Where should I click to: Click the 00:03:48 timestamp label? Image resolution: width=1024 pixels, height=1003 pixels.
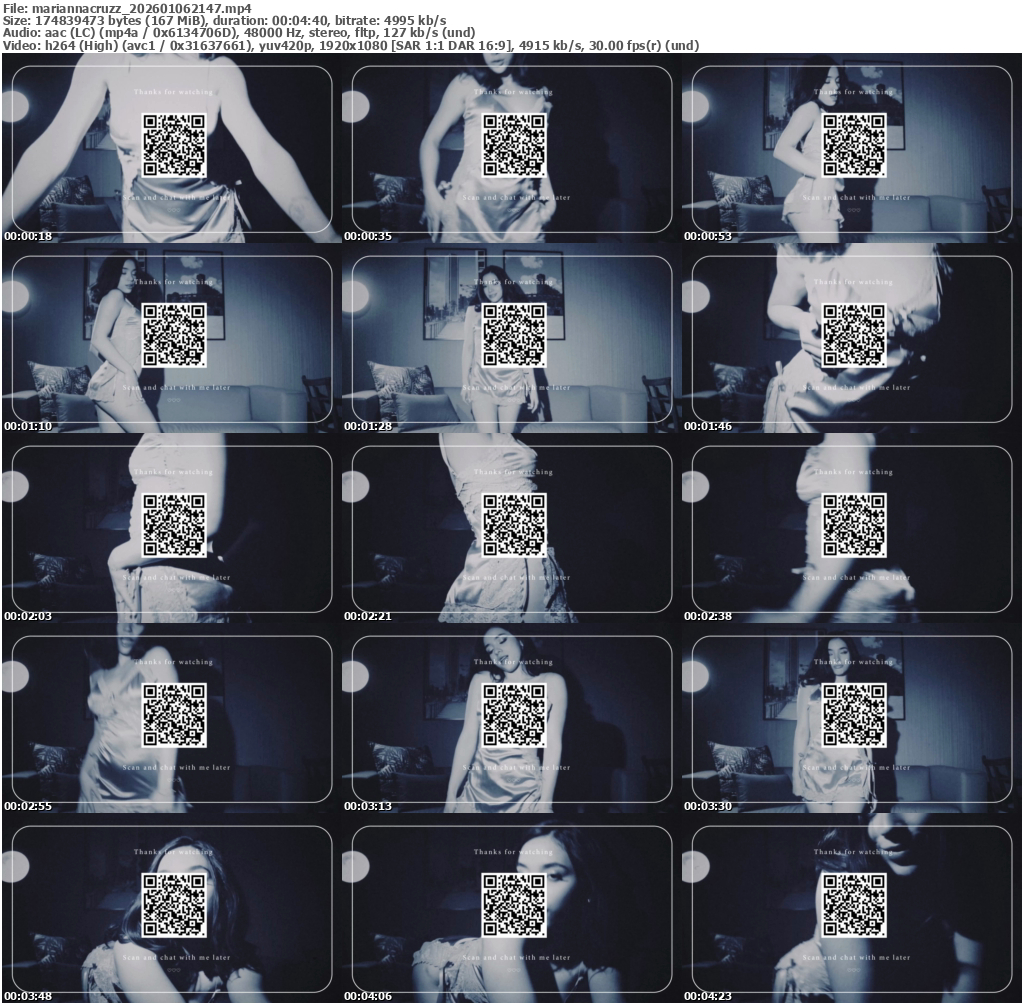pyautogui.click(x=28, y=996)
